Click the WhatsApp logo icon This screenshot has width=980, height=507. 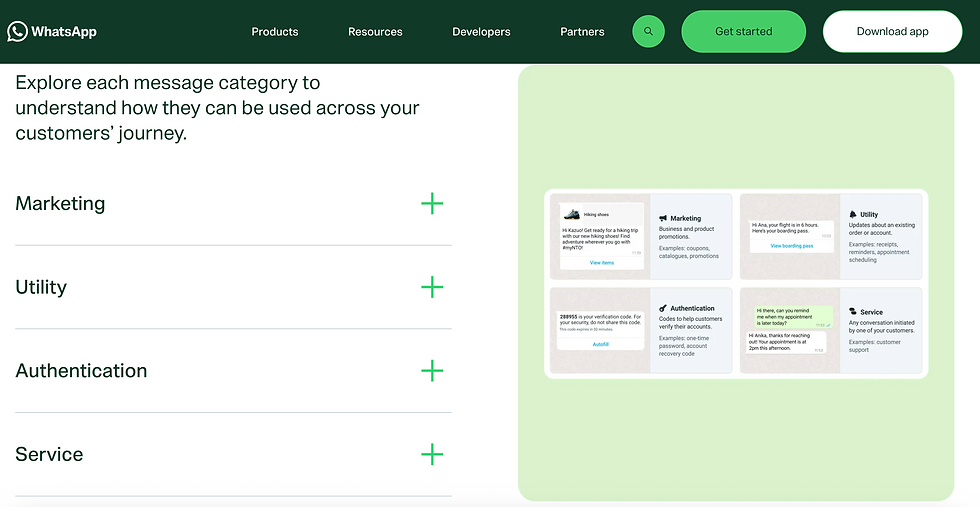[x=17, y=31]
